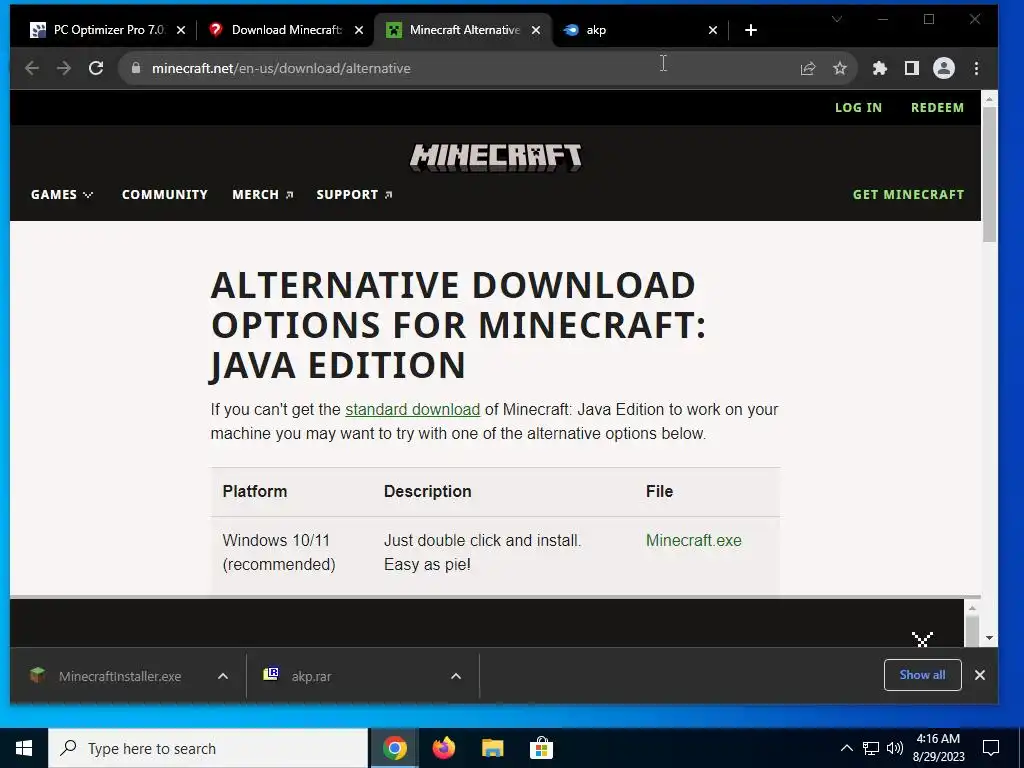1024x768 pixels.
Task: Click the network tray icon
Action: coord(871,748)
